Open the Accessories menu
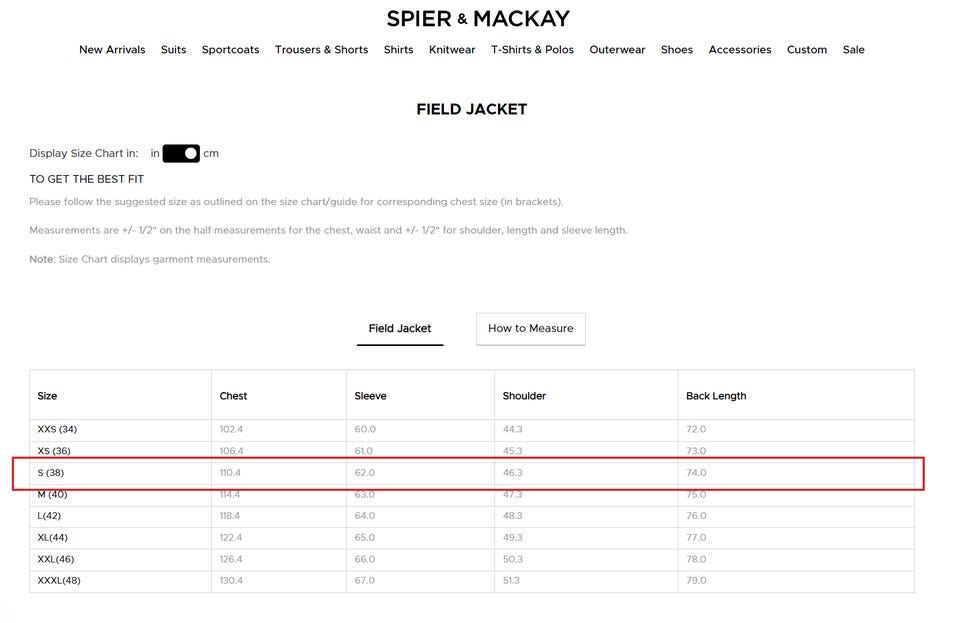 tap(740, 50)
